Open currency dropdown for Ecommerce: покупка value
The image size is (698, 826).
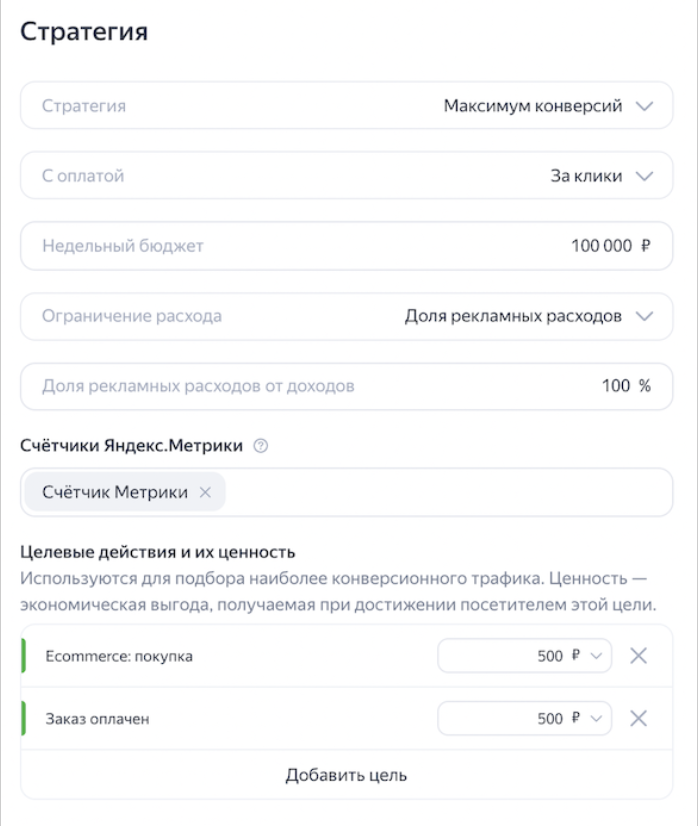597,657
